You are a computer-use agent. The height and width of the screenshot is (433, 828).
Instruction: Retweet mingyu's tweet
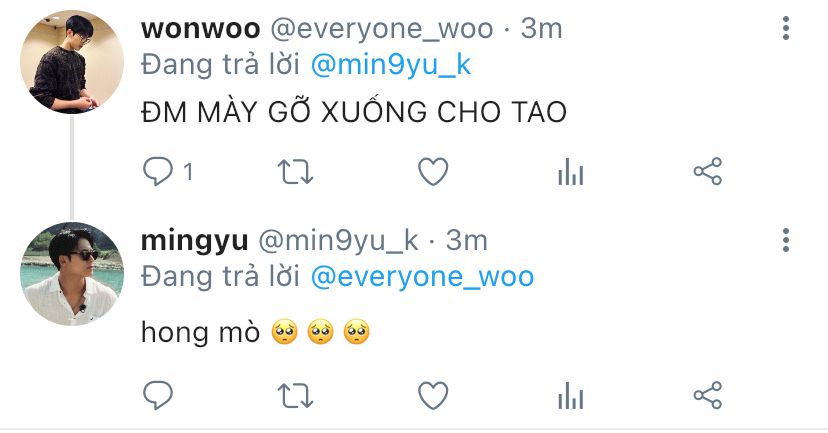(x=296, y=396)
